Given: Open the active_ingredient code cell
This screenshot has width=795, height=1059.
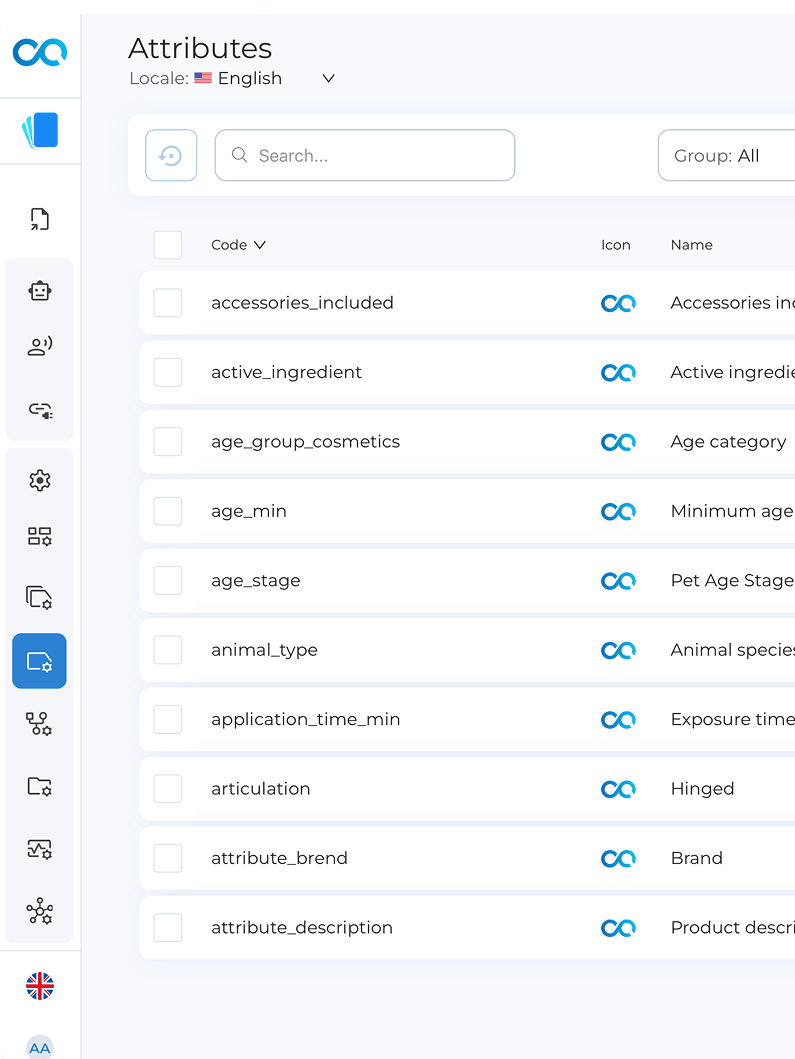Looking at the screenshot, I should [x=286, y=372].
